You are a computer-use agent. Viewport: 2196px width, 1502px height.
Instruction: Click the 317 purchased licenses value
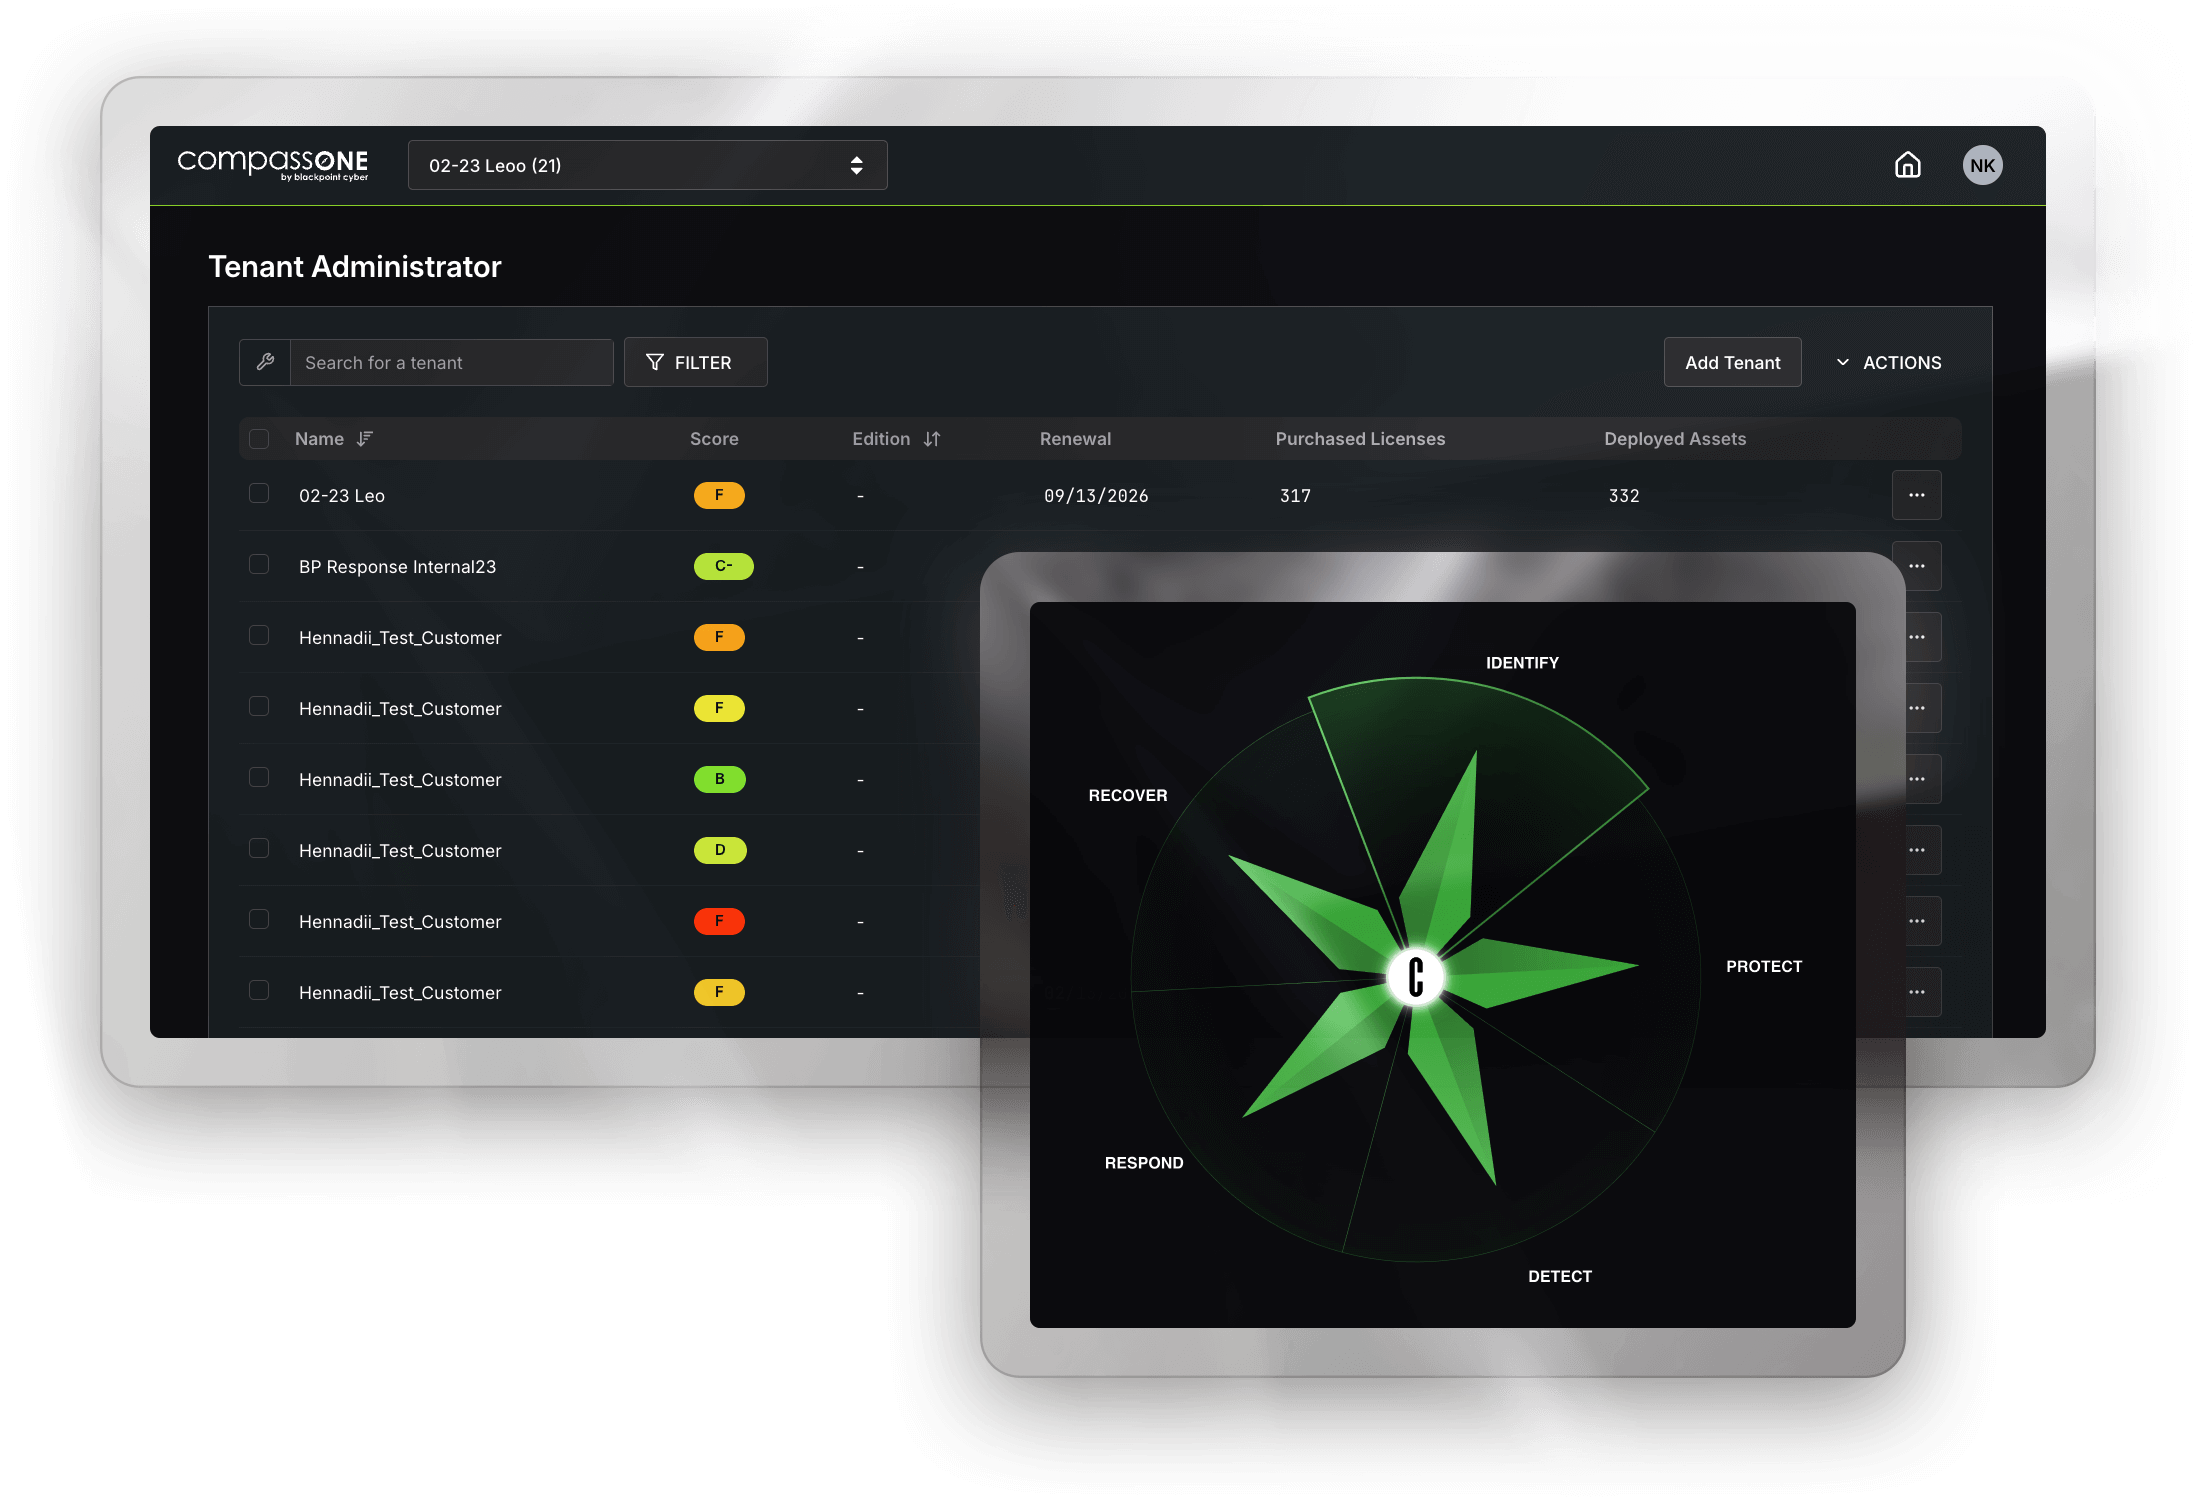click(x=1295, y=496)
